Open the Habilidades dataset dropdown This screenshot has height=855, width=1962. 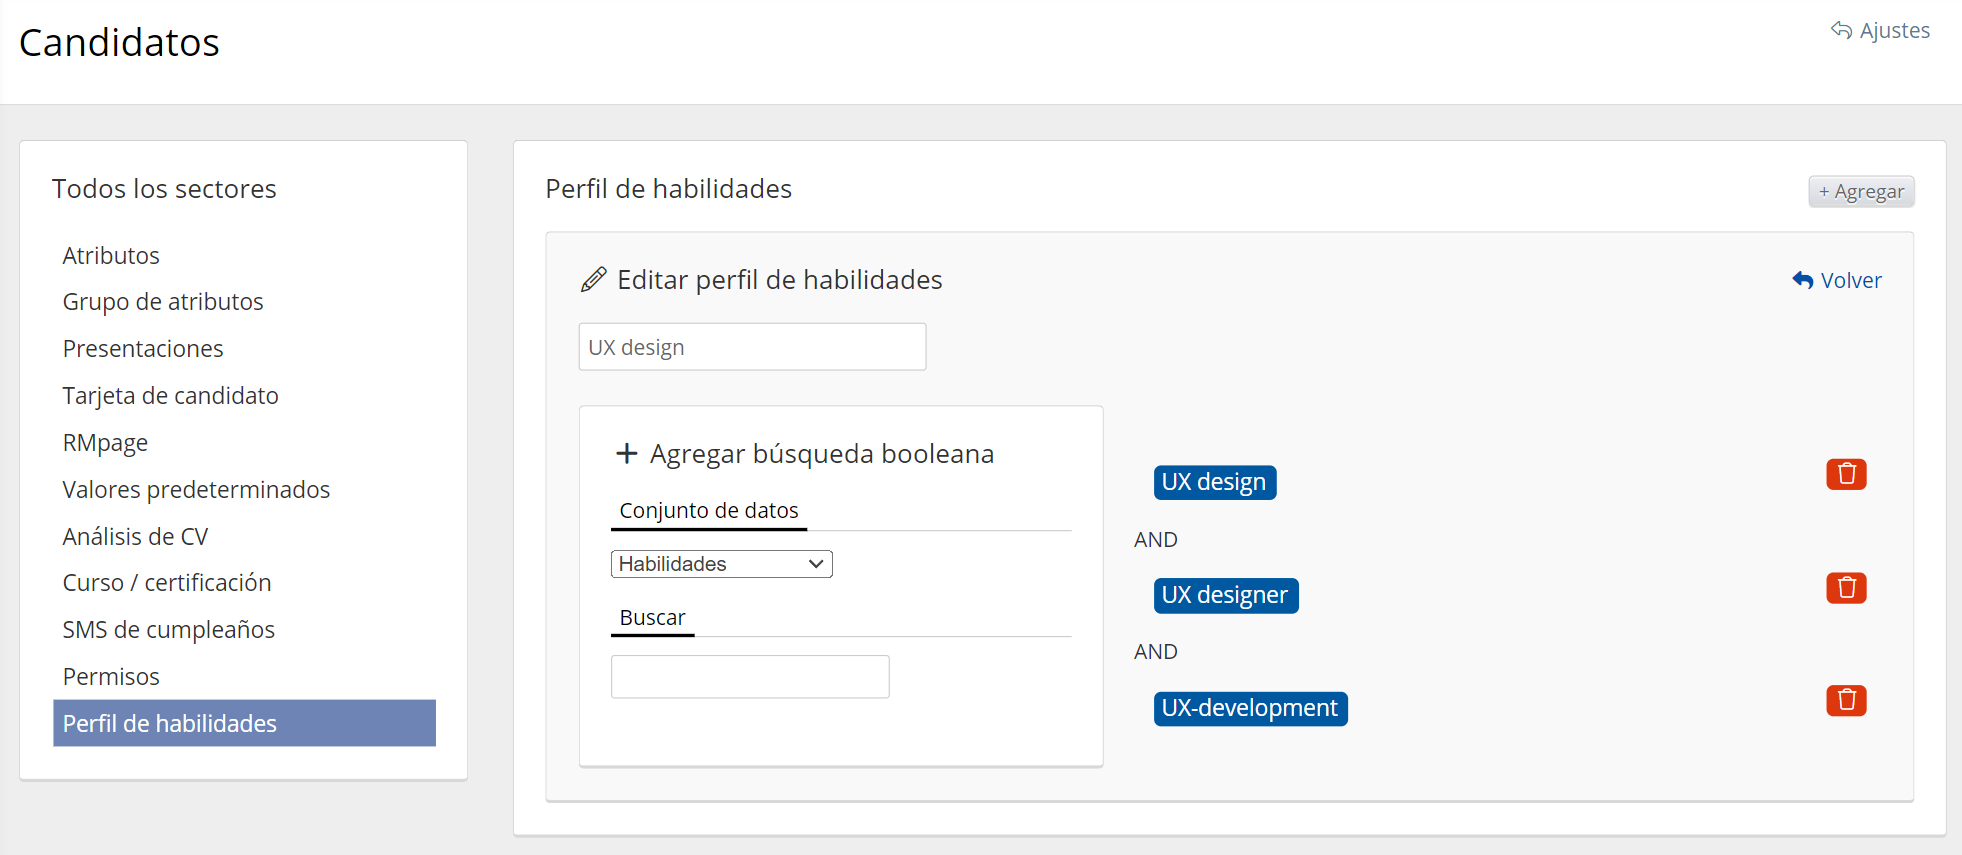click(721, 564)
